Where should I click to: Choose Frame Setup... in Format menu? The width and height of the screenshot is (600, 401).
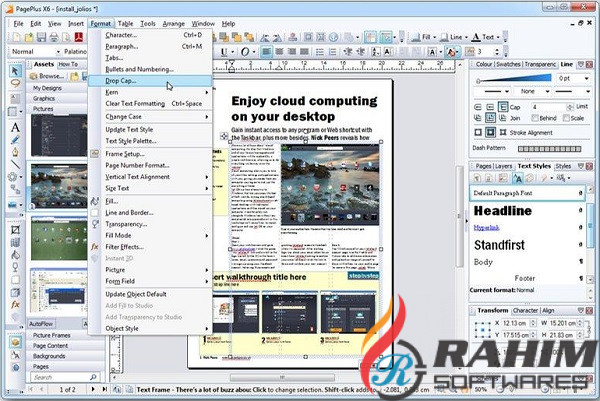[150, 154]
